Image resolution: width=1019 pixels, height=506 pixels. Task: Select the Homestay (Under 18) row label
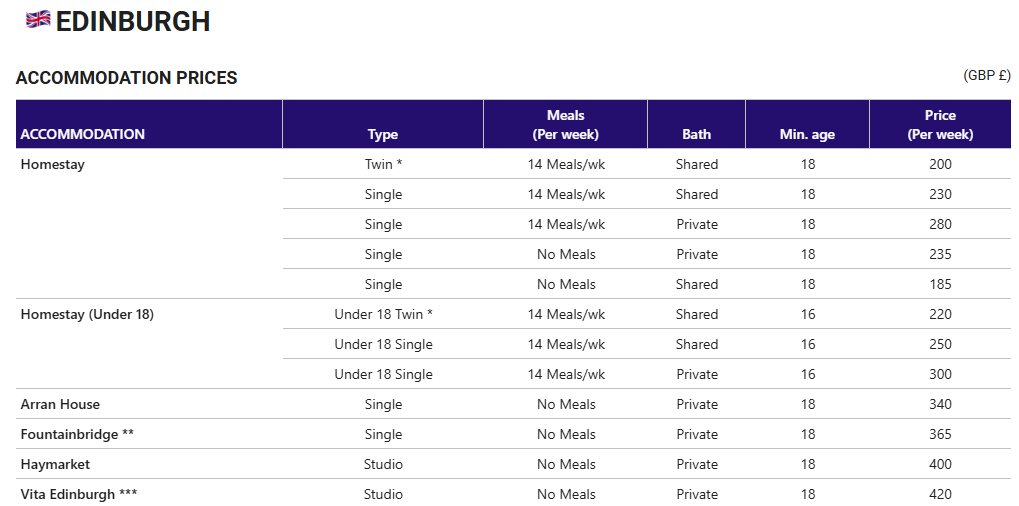(87, 314)
